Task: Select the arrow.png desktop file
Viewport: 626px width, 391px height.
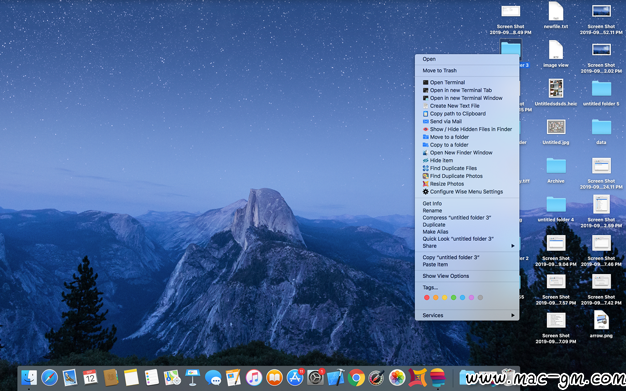Action: point(601,324)
